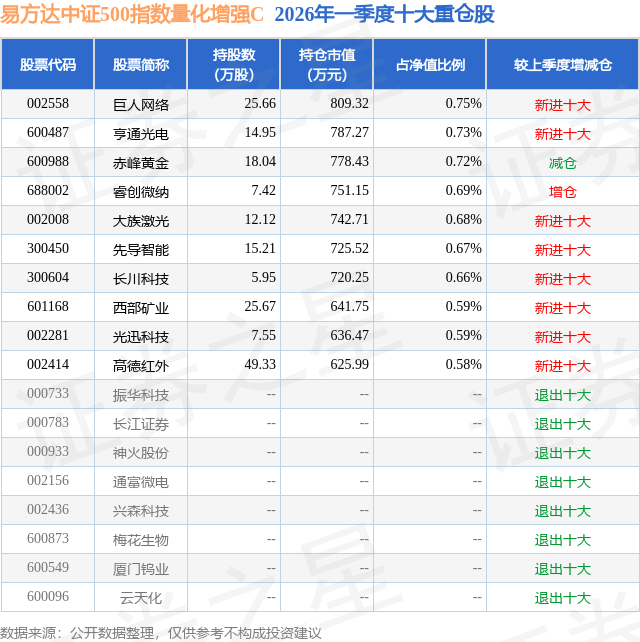This screenshot has width=640, height=642.
Task: Click the fund title 易方达中证500指数量化增强C
Action: [x=132, y=14]
